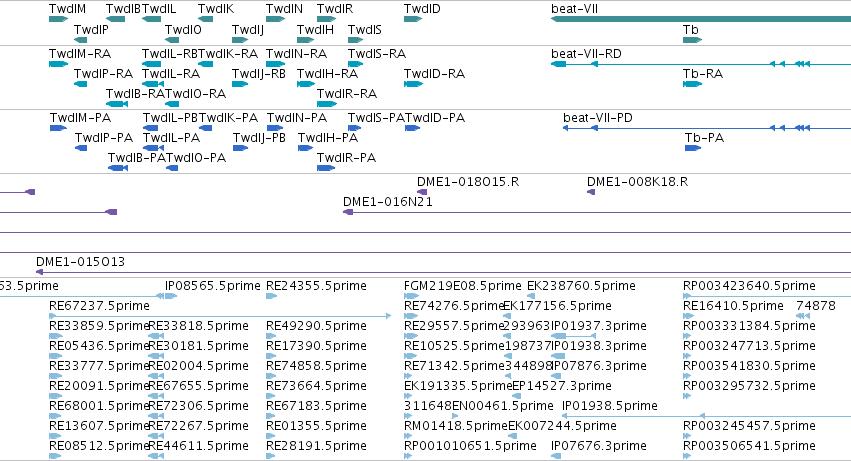
Task: Click the RE74858.5prime EST
Action: (x=271, y=376)
